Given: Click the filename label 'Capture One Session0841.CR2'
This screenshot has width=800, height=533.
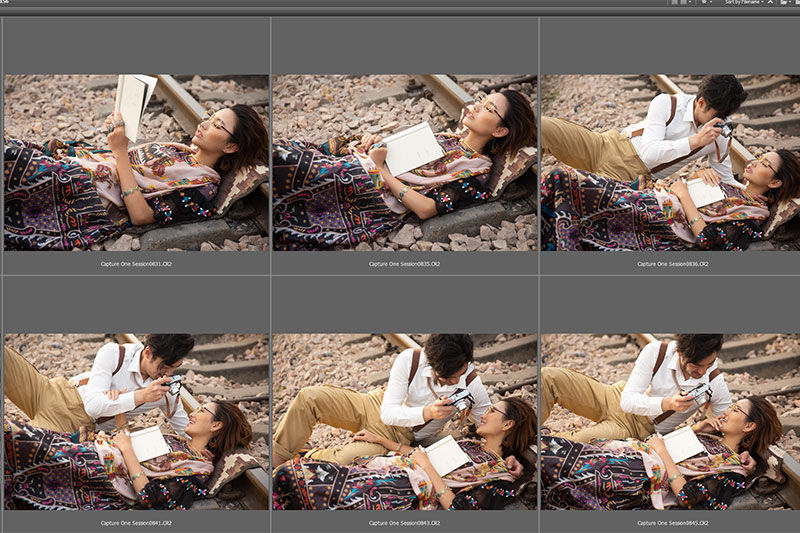Looking at the screenshot, I should 136,523.
